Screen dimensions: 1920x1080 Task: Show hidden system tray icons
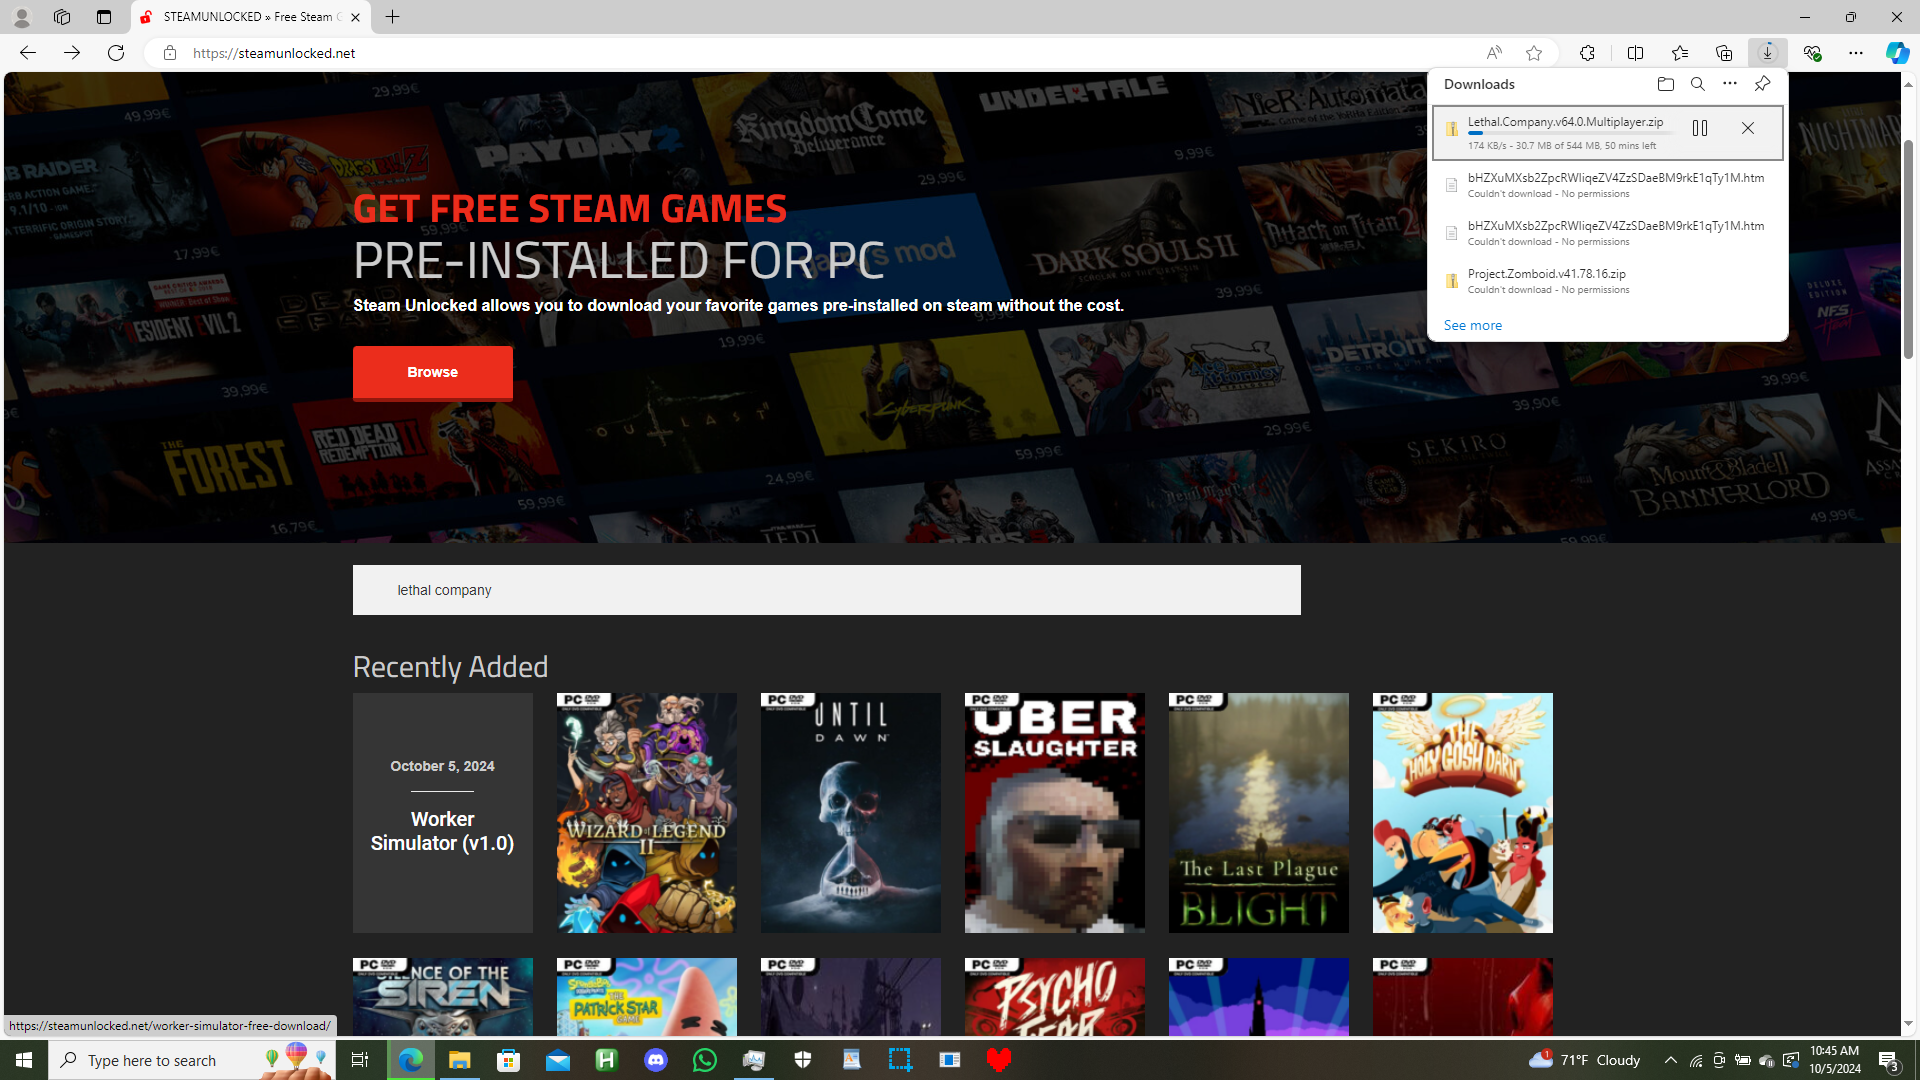click(1670, 1060)
